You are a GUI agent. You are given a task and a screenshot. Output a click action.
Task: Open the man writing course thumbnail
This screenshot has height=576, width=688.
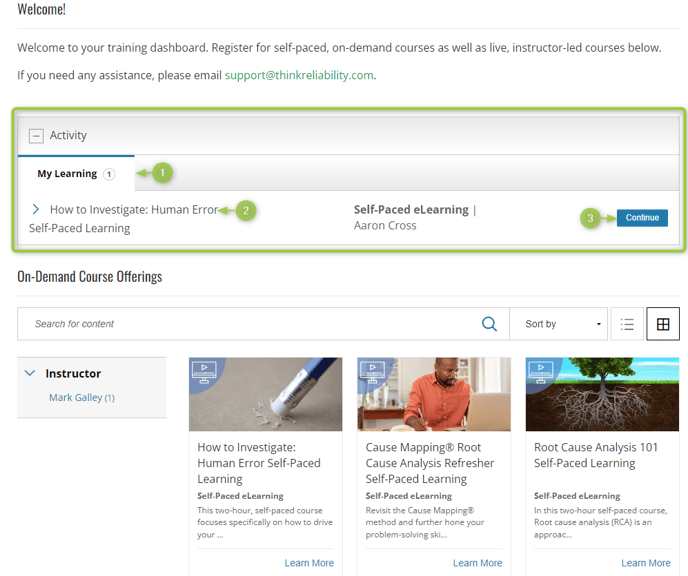(x=434, y=394)
